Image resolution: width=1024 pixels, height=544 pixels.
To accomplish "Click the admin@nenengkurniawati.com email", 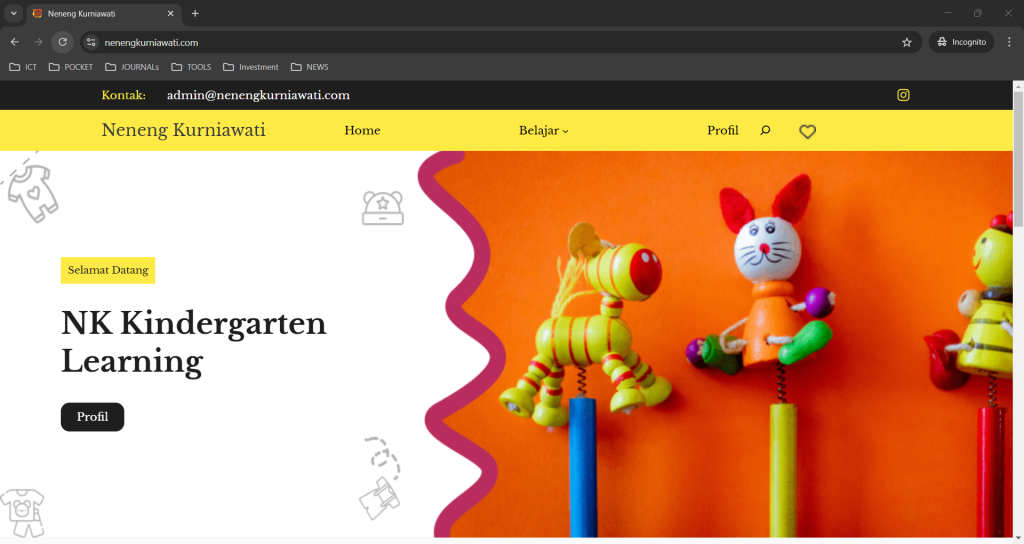I will point(258,95).
